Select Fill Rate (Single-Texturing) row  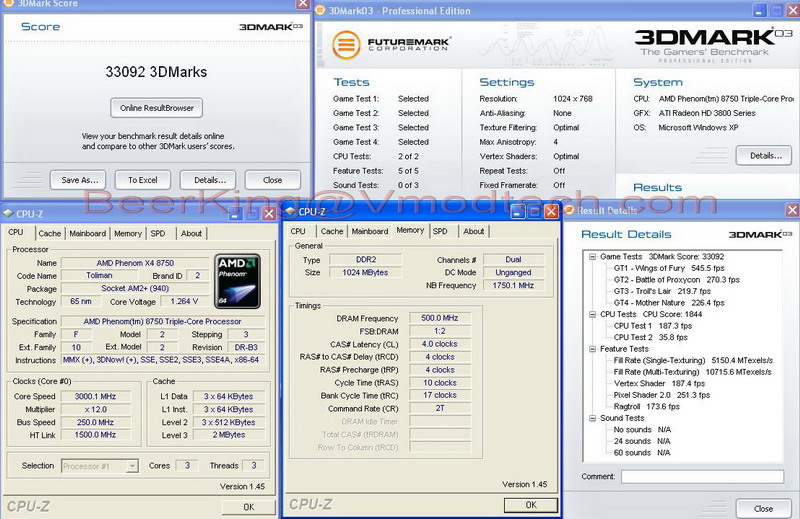tap(693, 360)
